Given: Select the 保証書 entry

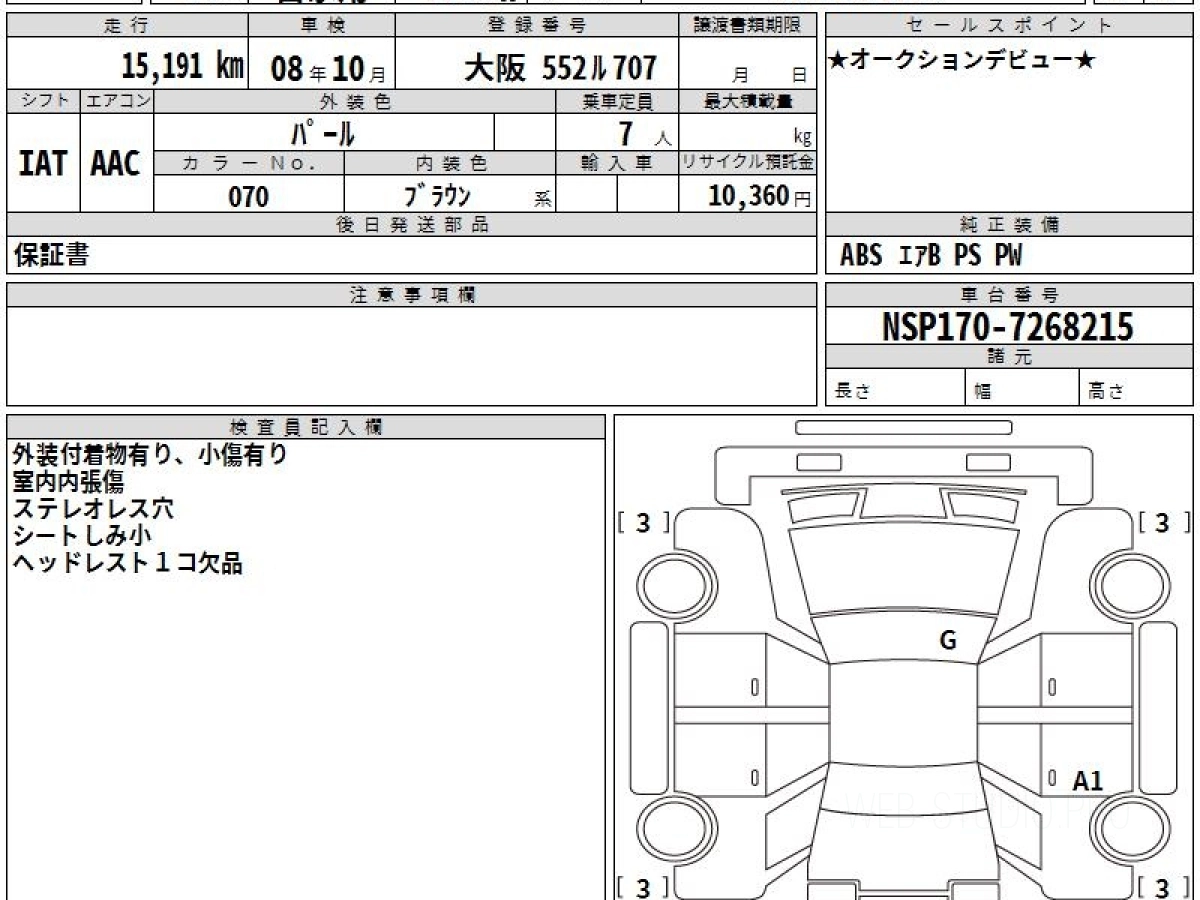Looking at the screenshot, I should (51, 255).
